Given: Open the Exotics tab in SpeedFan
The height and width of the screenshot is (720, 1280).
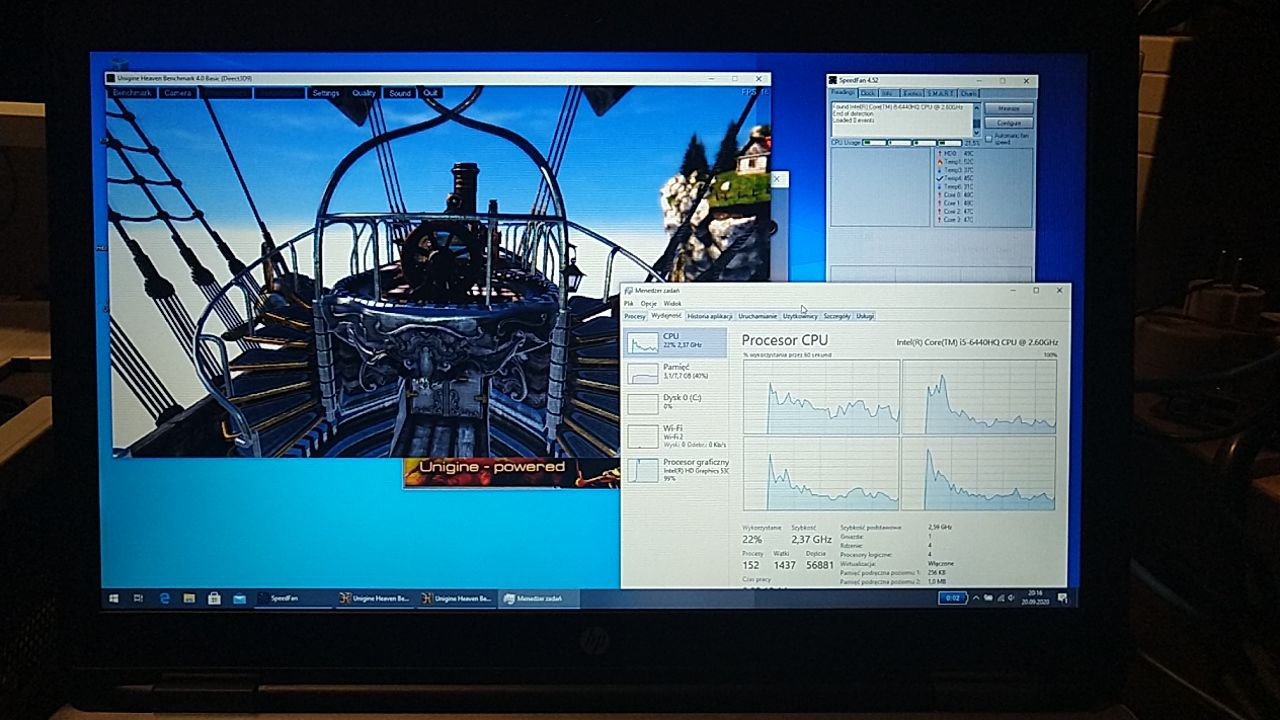Looking at the screenshot, I should click(x=911, y=93).
